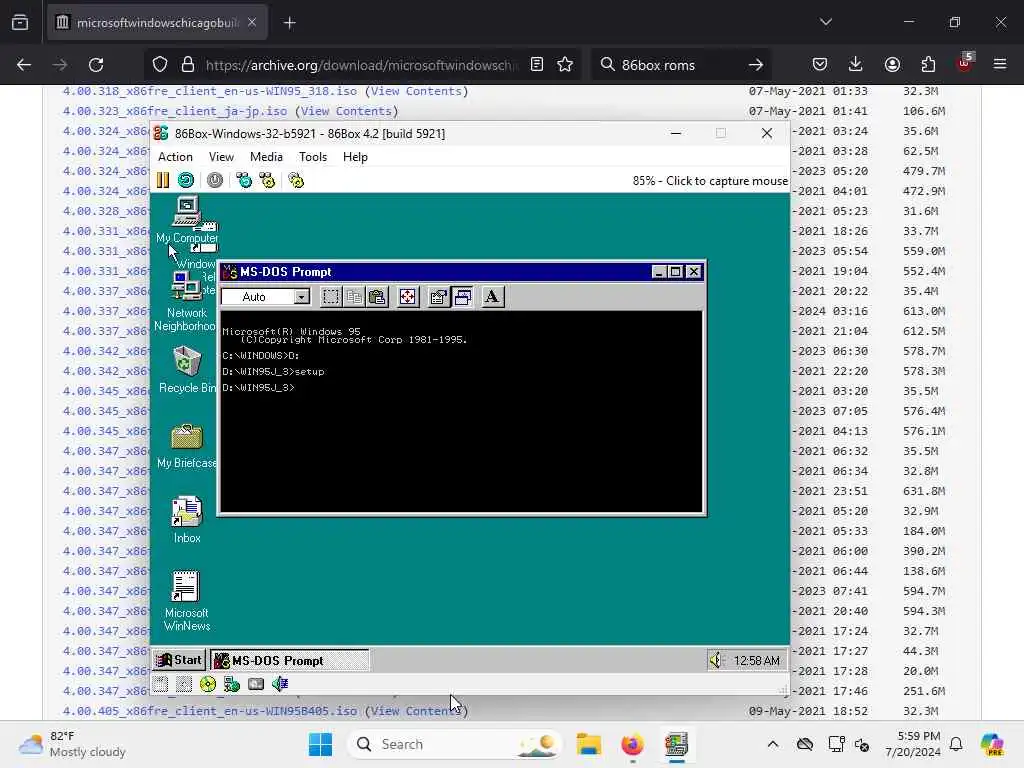Open weather widget showing 82°F Mostly cloudy
The height and width of the screenshot is (768, 1024).
(x=73, y=744)
